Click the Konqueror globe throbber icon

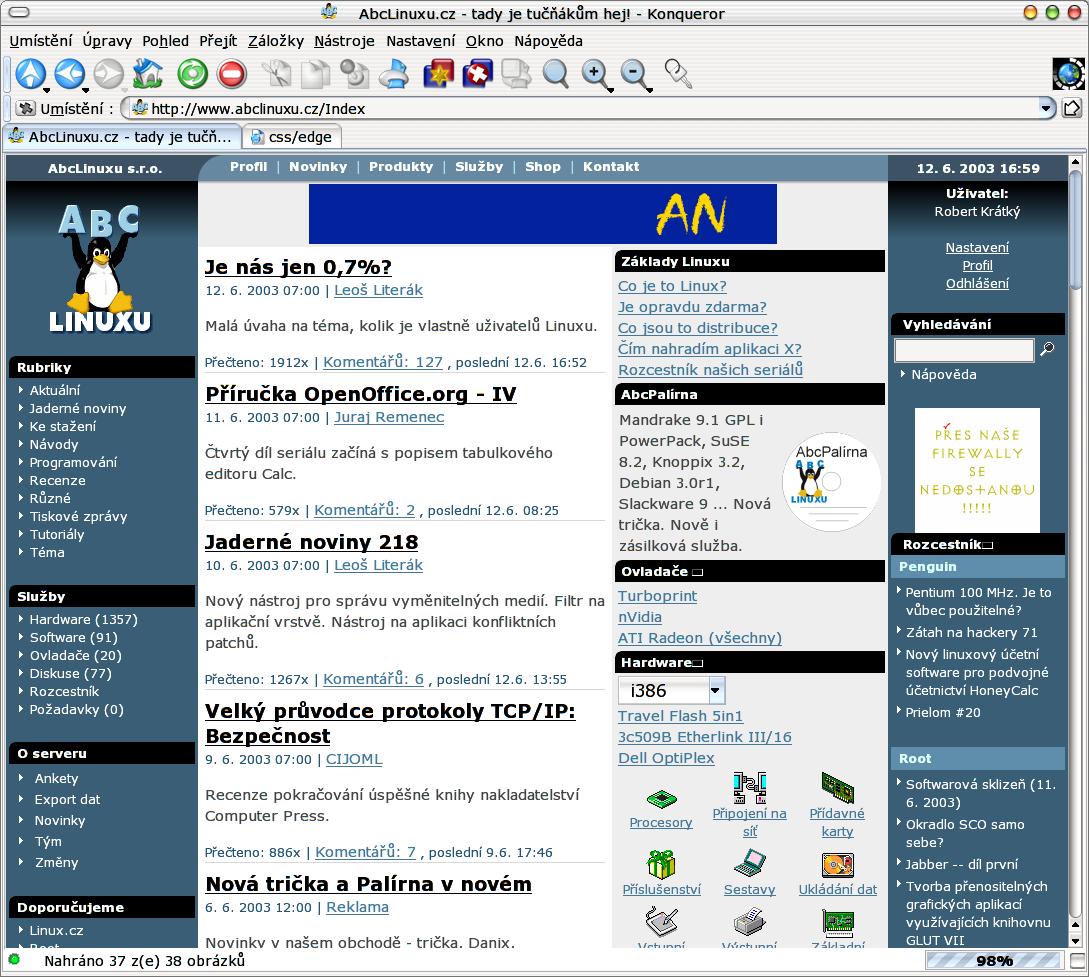pyautogui.click(x=1068, y=74)
